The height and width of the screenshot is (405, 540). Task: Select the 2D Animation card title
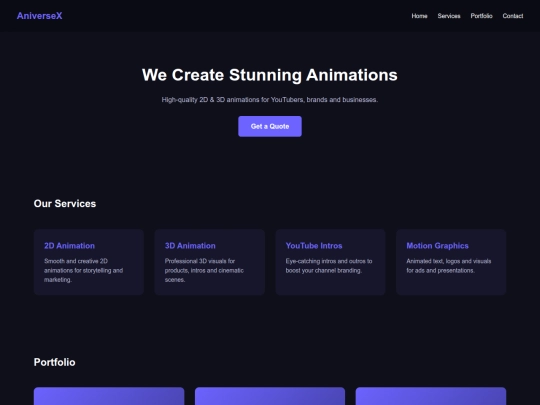coord(69,246)
